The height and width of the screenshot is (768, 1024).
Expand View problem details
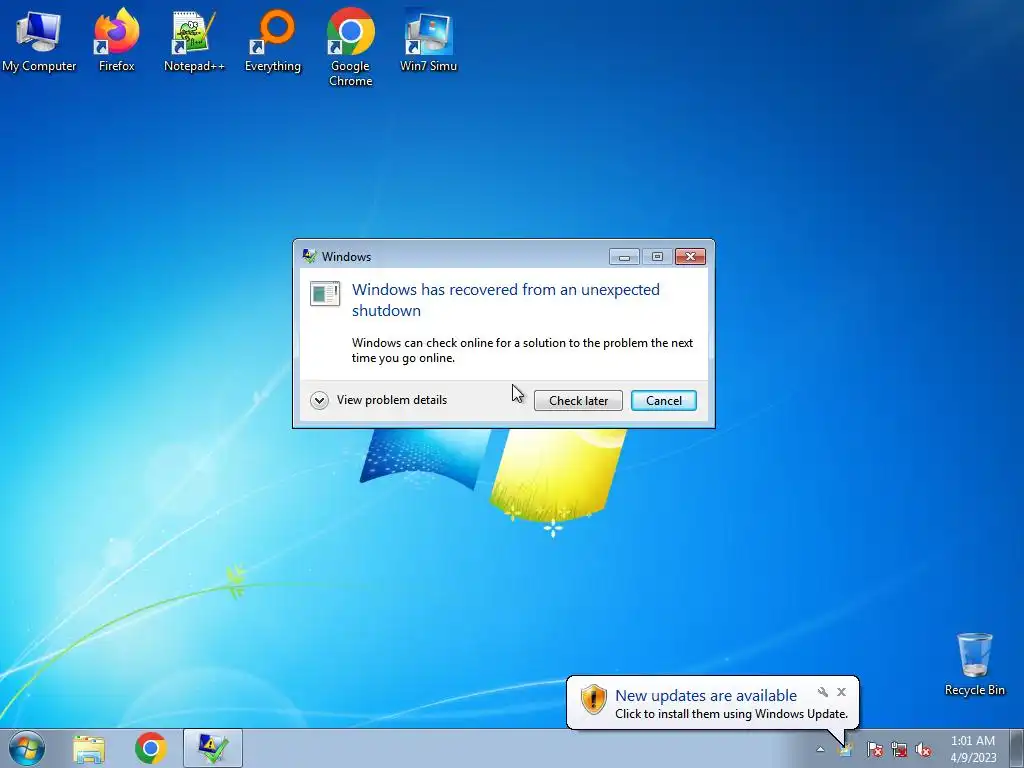(379, 400)
